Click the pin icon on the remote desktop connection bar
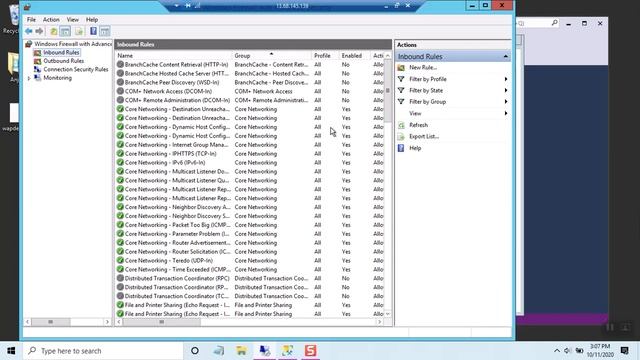Screen dimensions: 640x360 (188, 6)
